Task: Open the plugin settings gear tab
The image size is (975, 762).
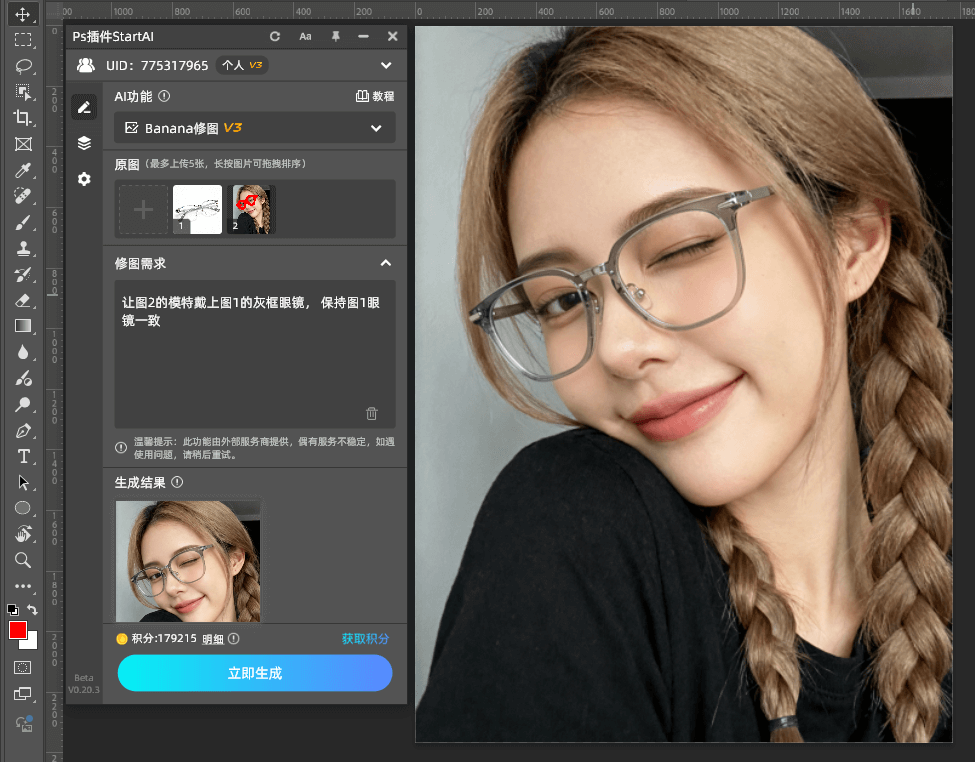Action: click(84, 179)
